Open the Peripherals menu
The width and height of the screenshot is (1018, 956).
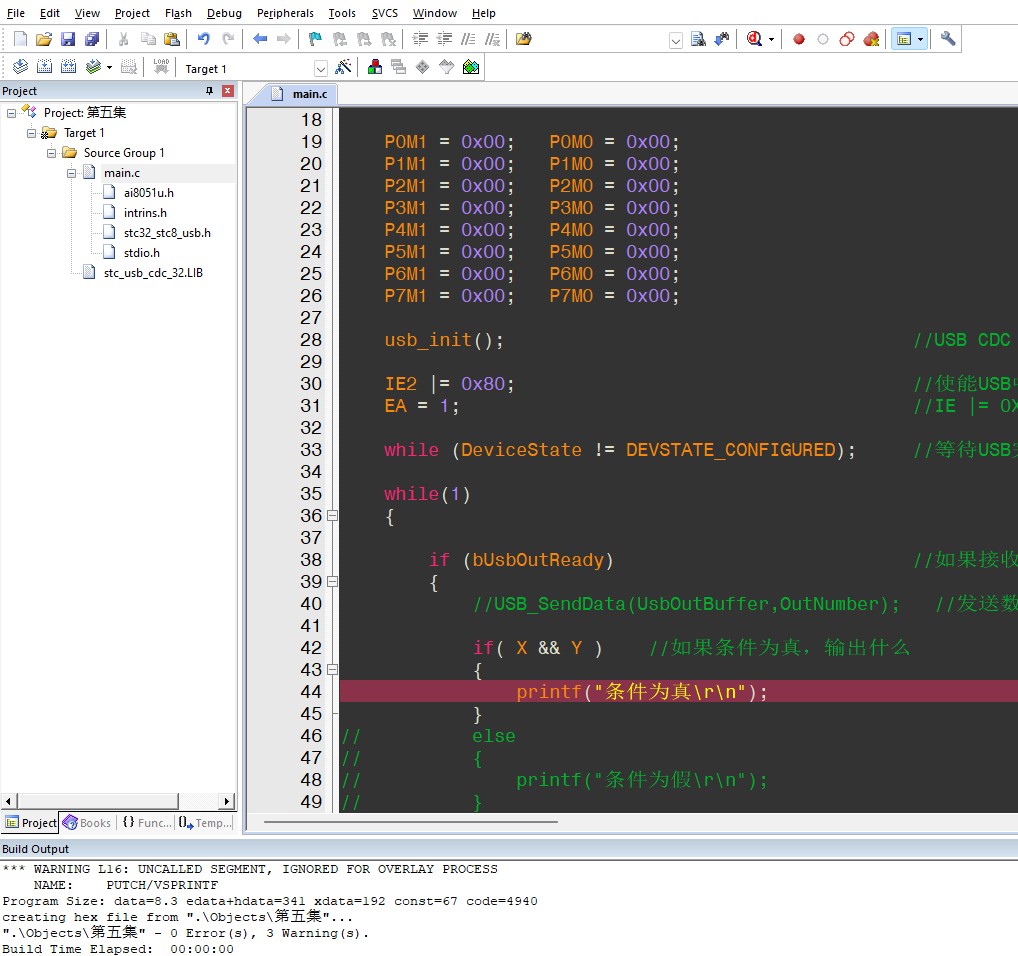pos(285,13)
